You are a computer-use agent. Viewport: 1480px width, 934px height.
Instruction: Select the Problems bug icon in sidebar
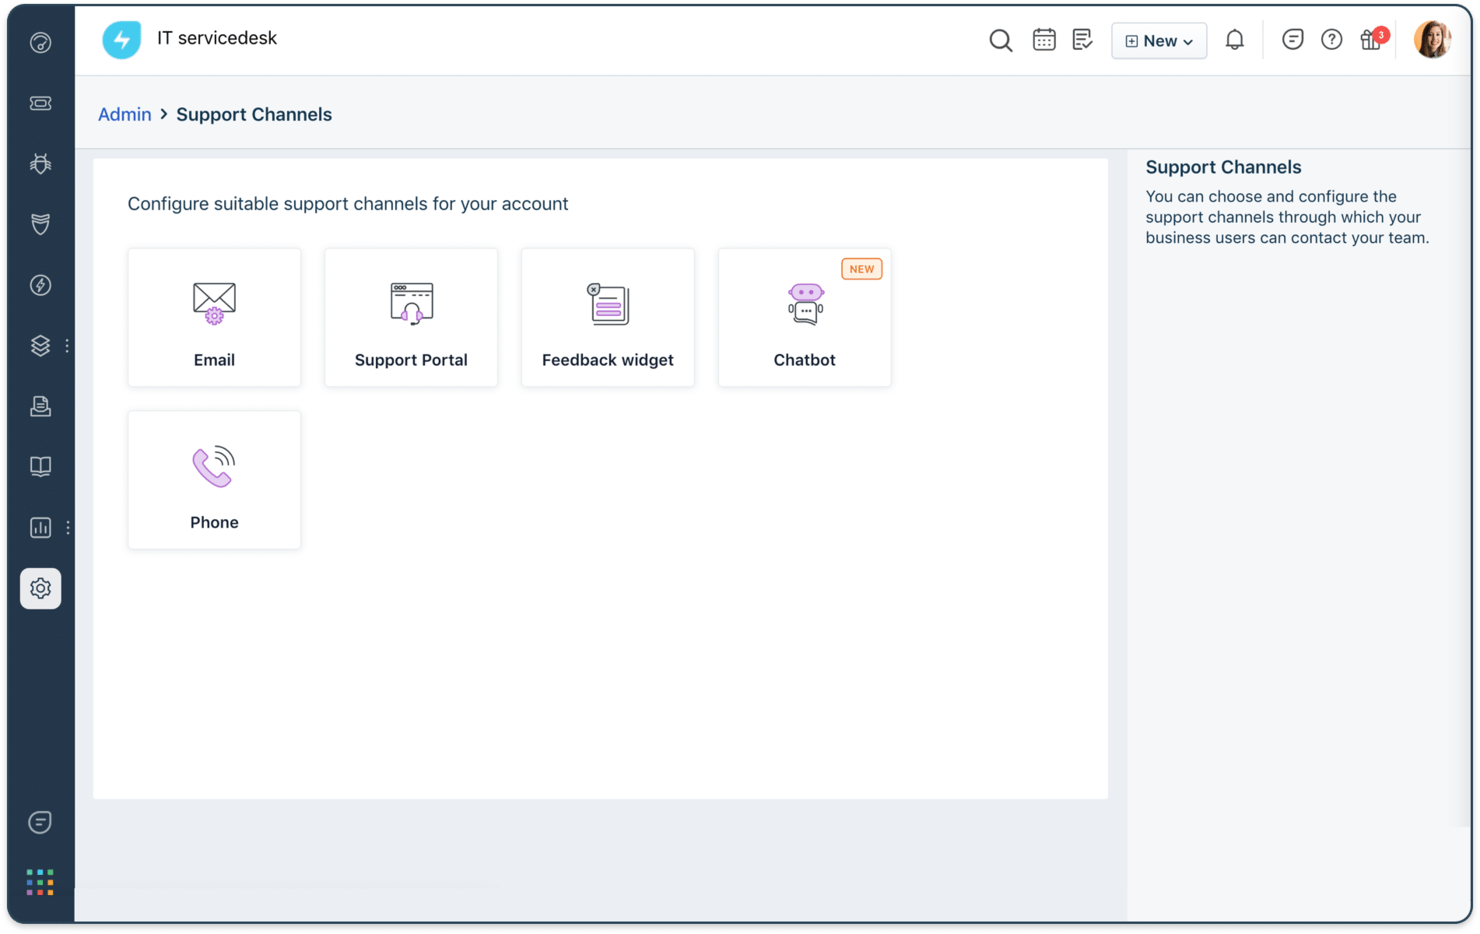[40, 163]
